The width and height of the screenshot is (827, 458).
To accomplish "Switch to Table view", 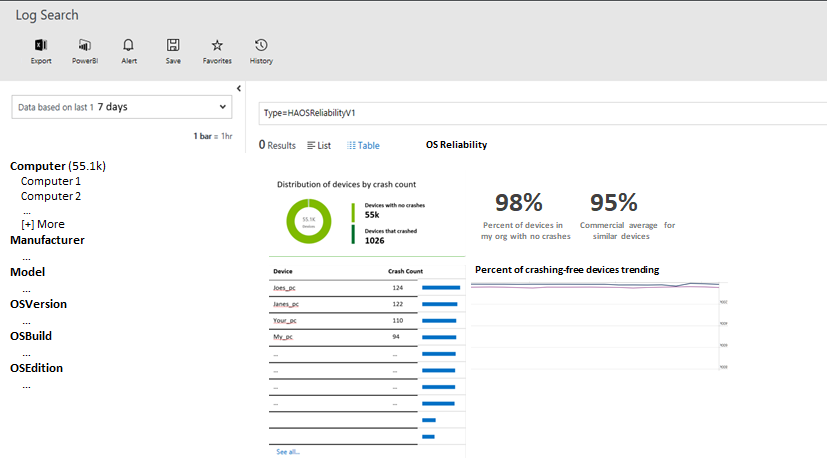I will click(x=364, y=145).
